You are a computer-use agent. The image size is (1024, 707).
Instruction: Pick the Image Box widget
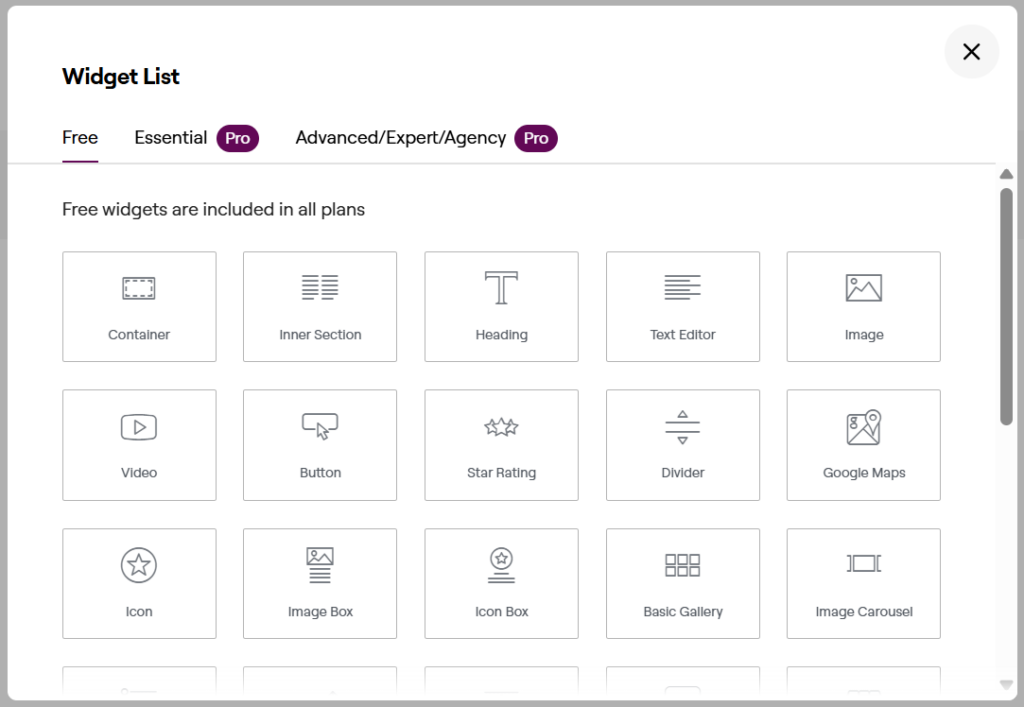coord(320,583)
